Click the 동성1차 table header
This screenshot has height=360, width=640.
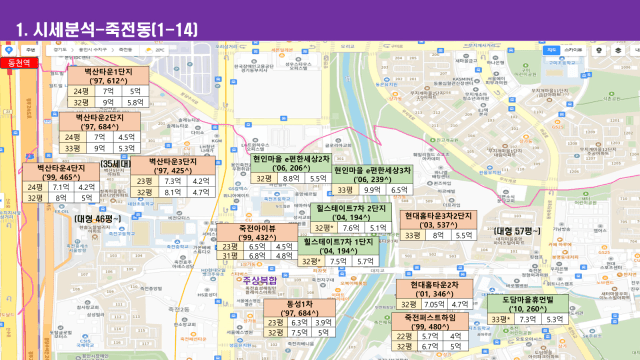click(x=300, y=308)
